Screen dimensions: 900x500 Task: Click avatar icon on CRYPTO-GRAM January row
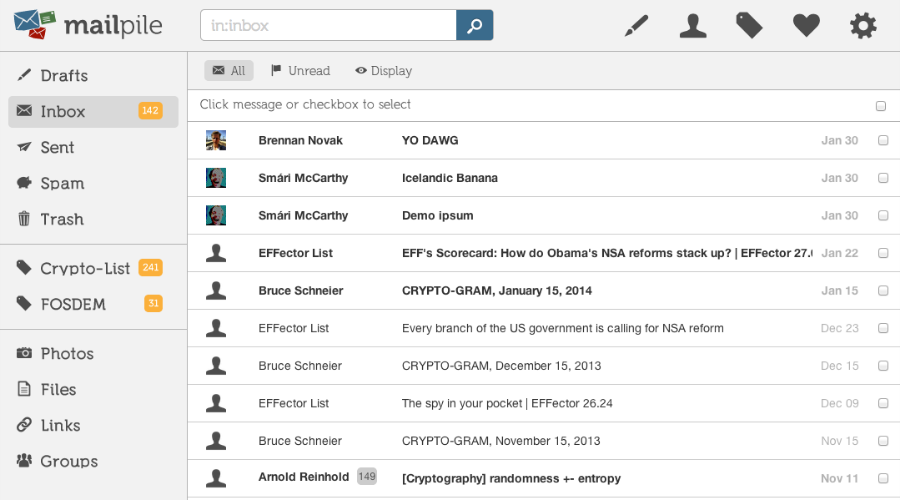[216, 290]
